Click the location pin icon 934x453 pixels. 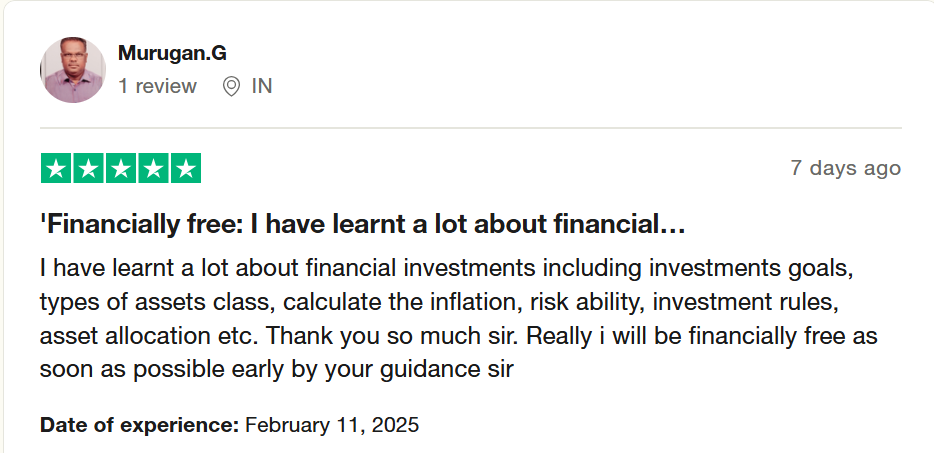point(231,86)
